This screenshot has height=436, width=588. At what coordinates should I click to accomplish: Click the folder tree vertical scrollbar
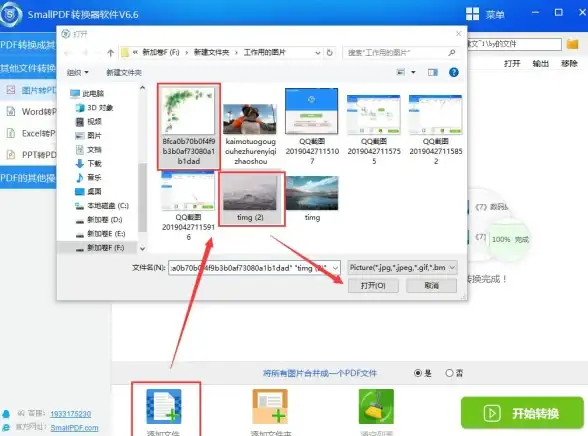tap(142, 198)
